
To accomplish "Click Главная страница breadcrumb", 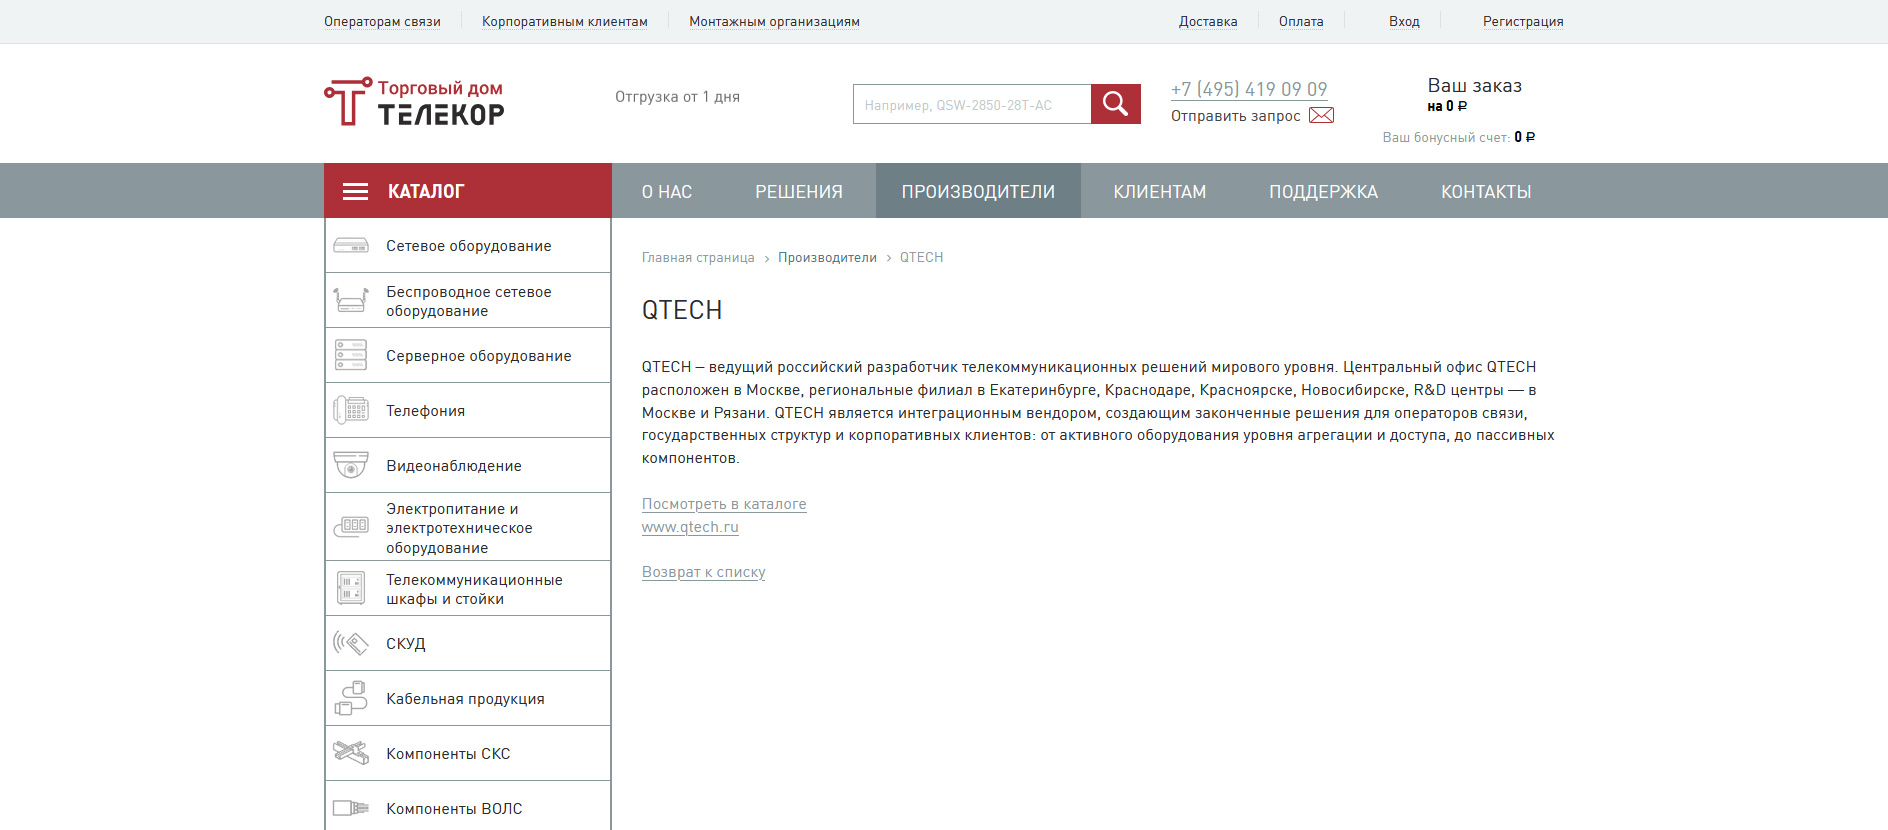I will pos(698,257).
